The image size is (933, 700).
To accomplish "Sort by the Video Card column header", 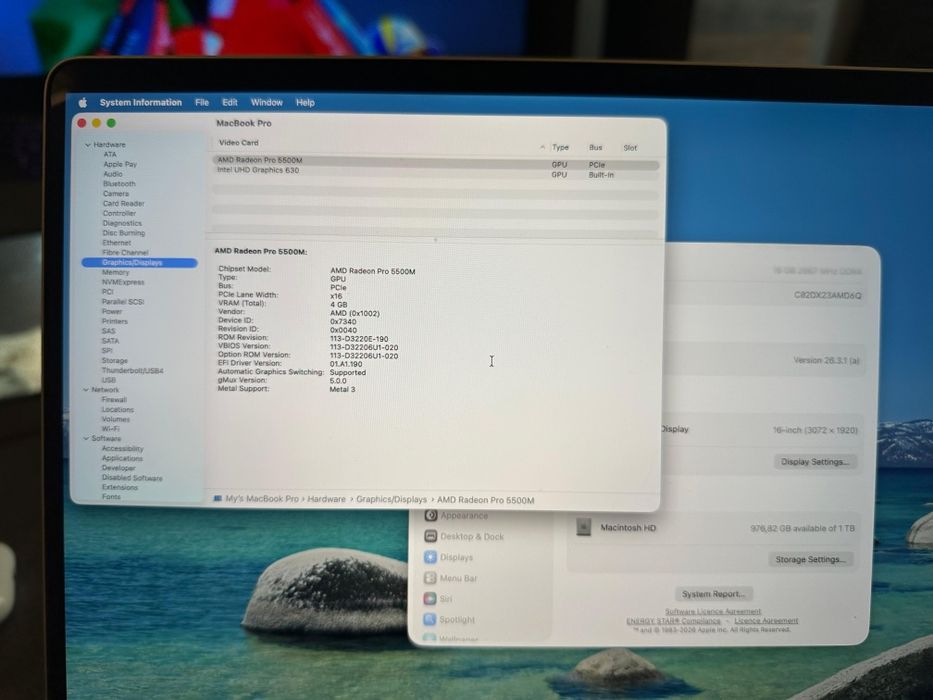I will 239,143.
